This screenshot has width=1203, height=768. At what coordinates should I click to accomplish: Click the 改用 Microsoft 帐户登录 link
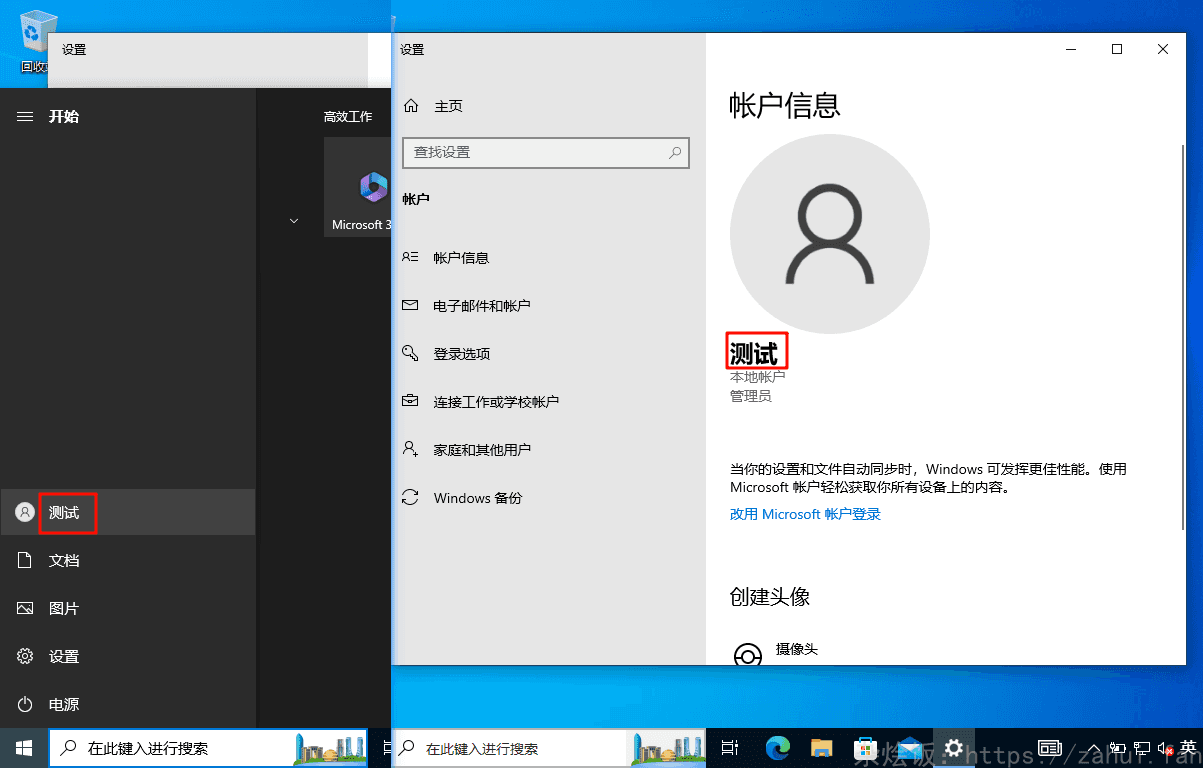coord(805,514)
